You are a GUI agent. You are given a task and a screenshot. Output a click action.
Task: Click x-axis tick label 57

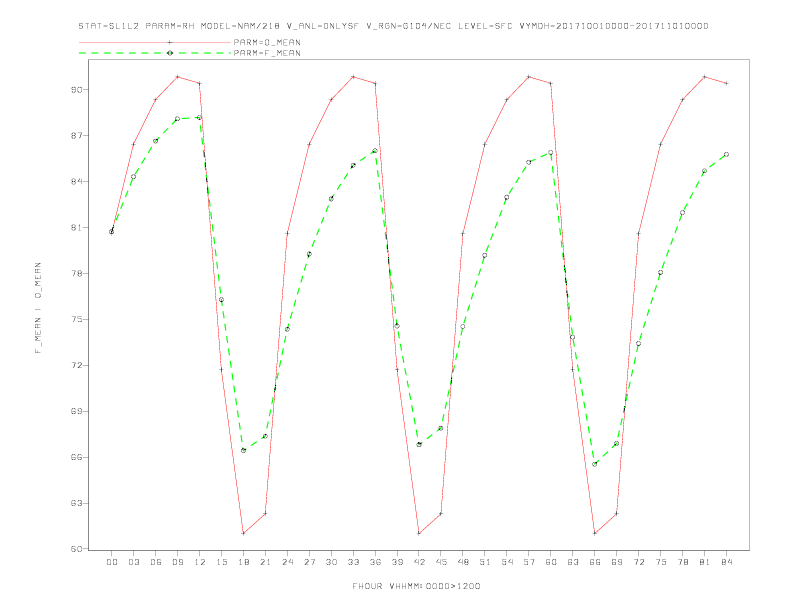(x=529, y=562)
